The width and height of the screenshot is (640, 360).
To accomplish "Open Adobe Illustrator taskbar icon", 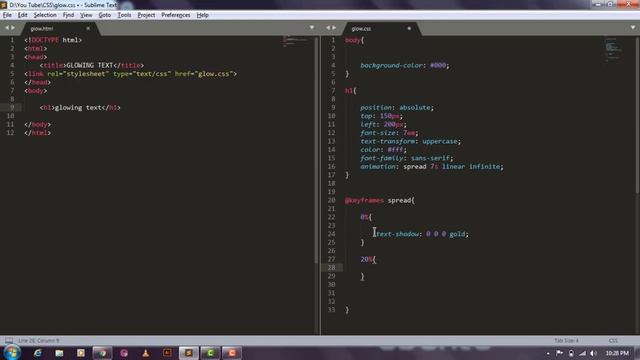I will point(167,353).
